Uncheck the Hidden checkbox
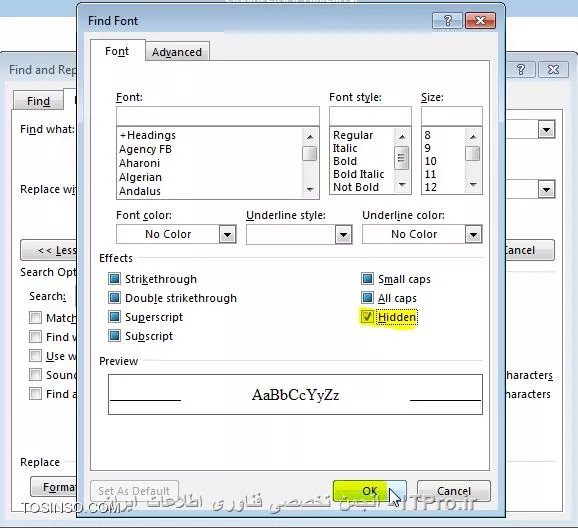This screenshot has height=529, width=578. pyautogui.click(x=367, y=317)
